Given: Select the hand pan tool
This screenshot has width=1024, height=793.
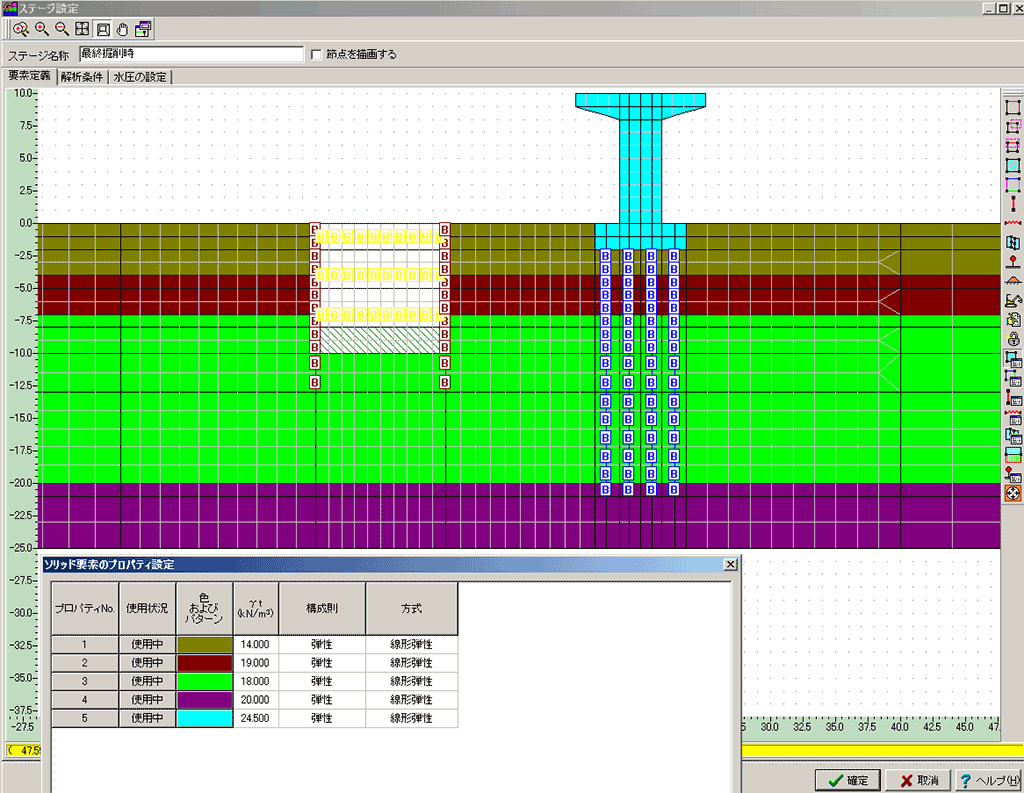Looking at the screenshot, I should [123, 28].
